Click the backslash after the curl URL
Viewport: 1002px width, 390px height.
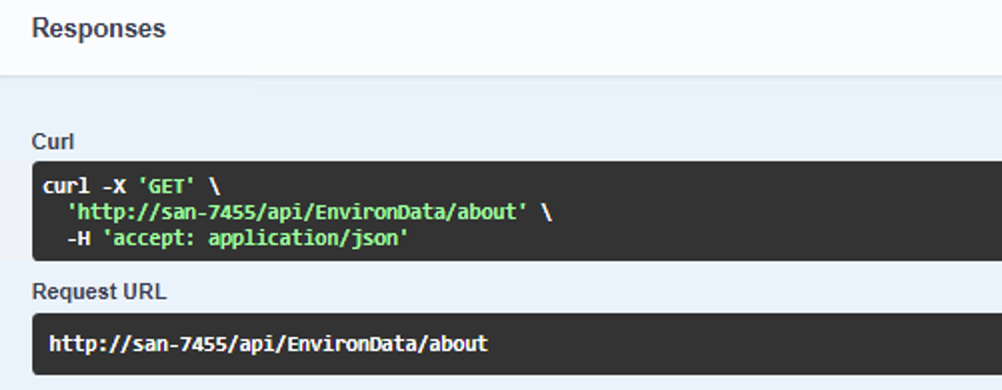coord(546,212)
